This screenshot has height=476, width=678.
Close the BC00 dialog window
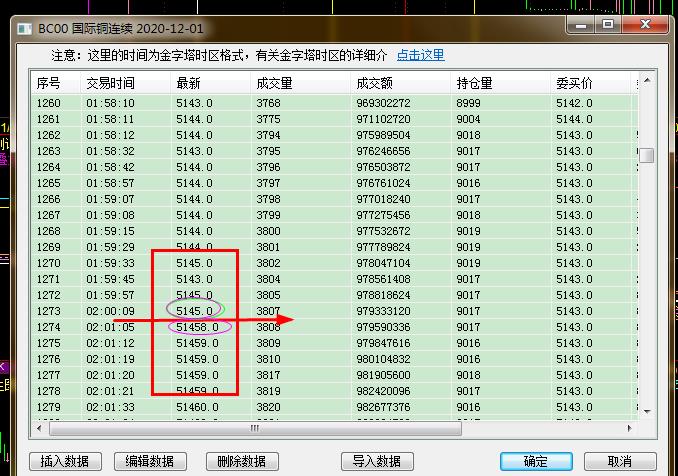(x=645, y=25)
